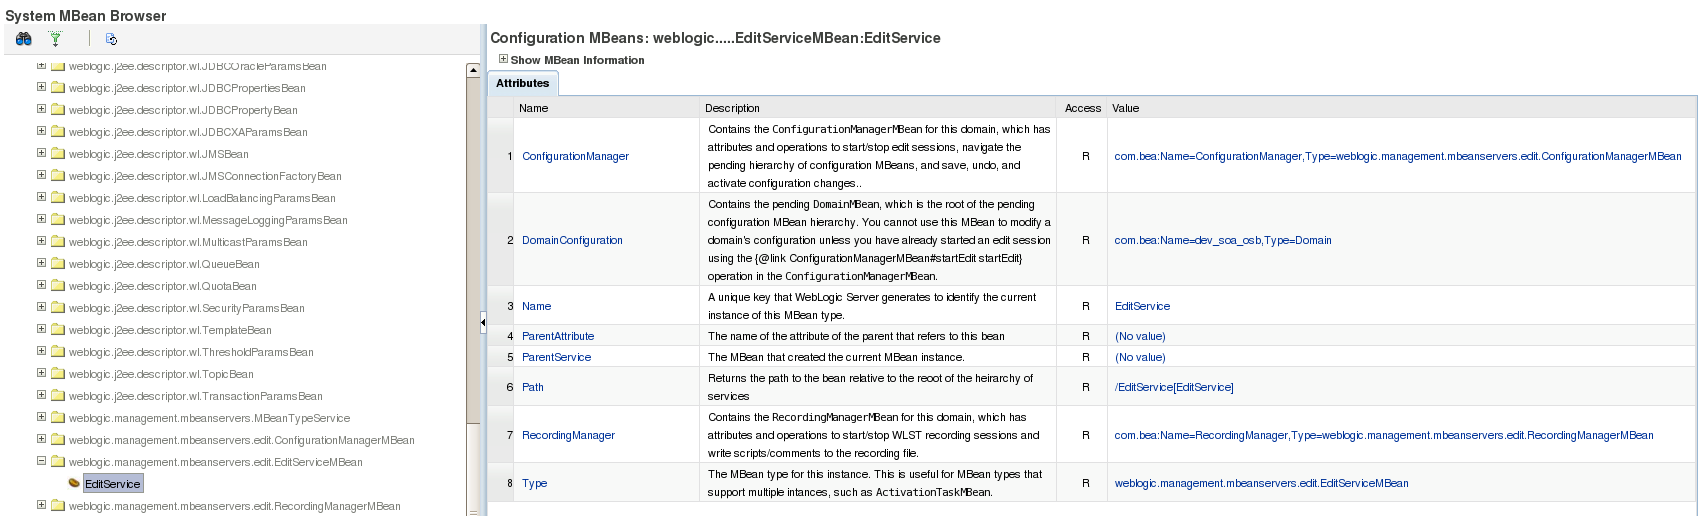Click the Refresh icon in the MBean toolbar

[x=111, y=39]
